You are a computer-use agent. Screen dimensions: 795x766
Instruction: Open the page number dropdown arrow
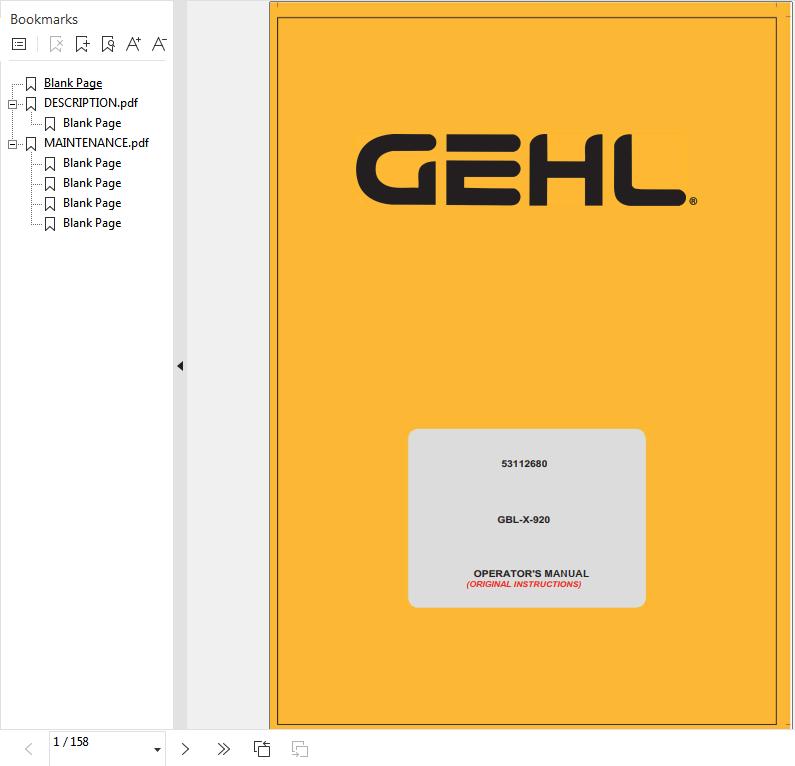[x=157, y=750]
